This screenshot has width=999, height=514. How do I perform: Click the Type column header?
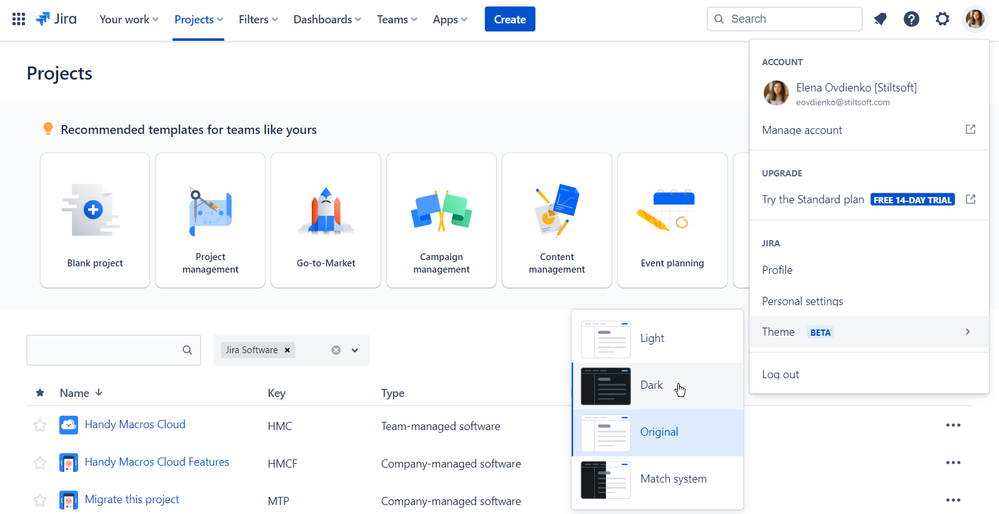[x=392, y=393]
